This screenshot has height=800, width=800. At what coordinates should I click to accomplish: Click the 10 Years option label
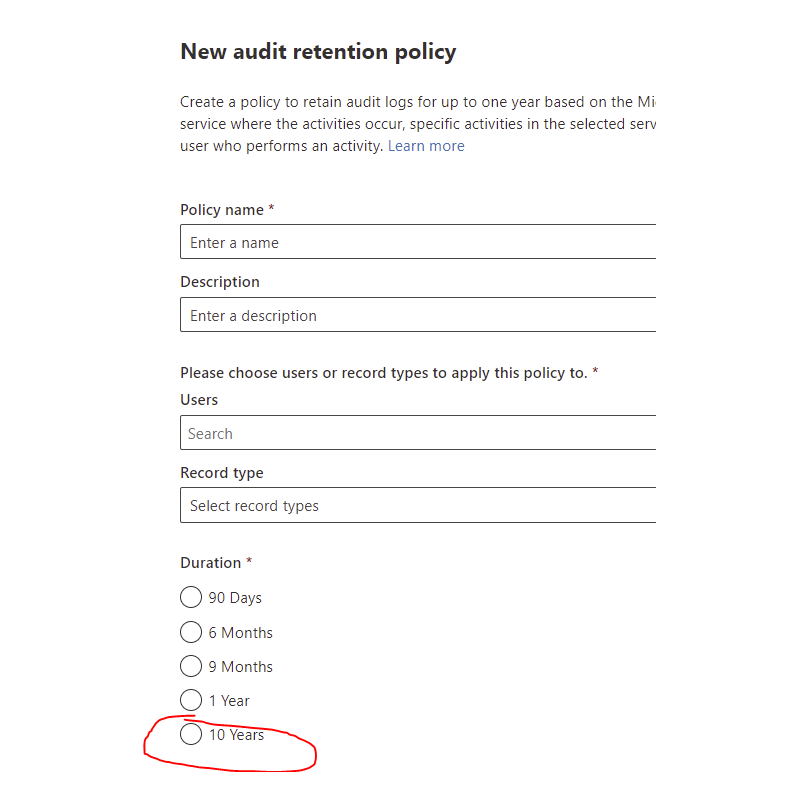coord(236,735)
